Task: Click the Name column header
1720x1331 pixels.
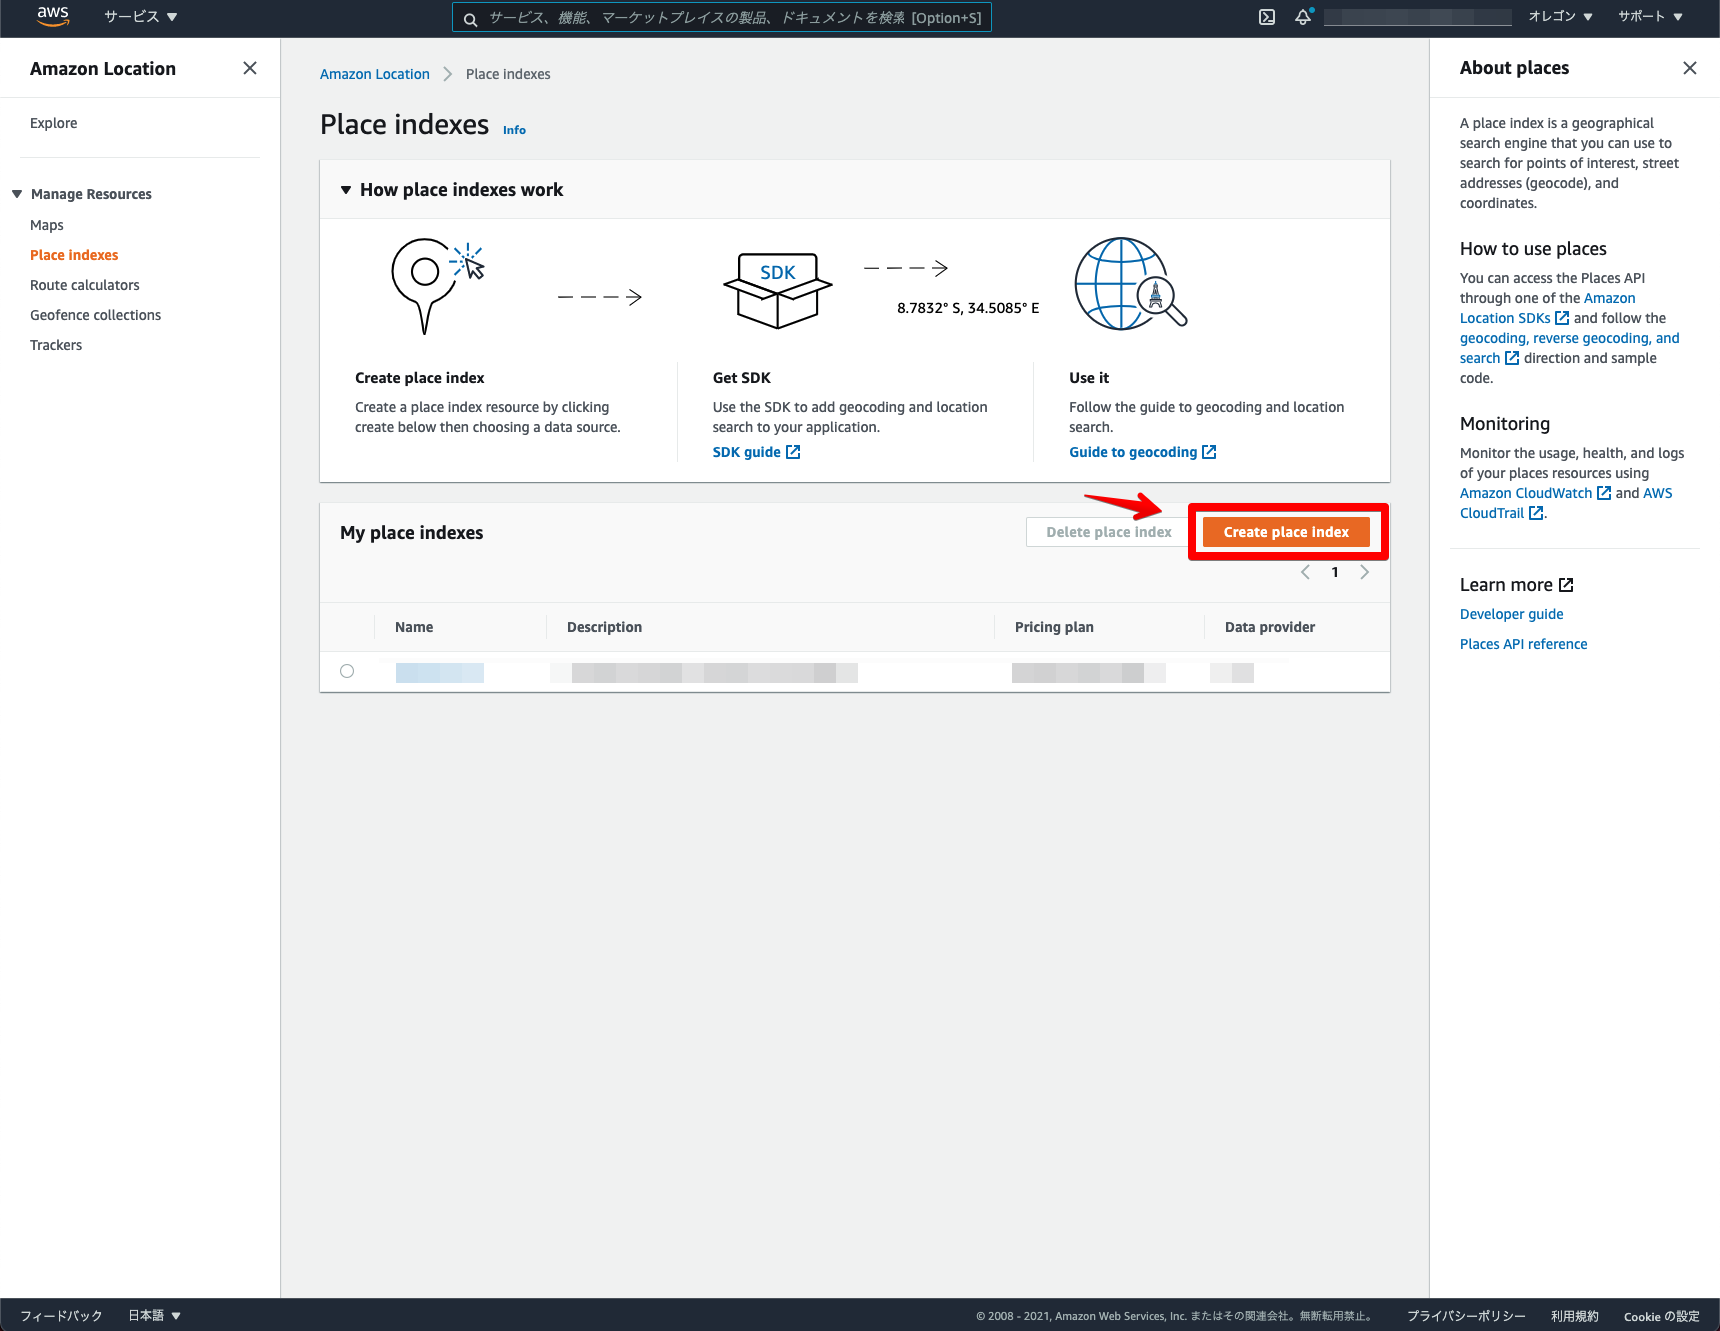Action: (414, 627)
